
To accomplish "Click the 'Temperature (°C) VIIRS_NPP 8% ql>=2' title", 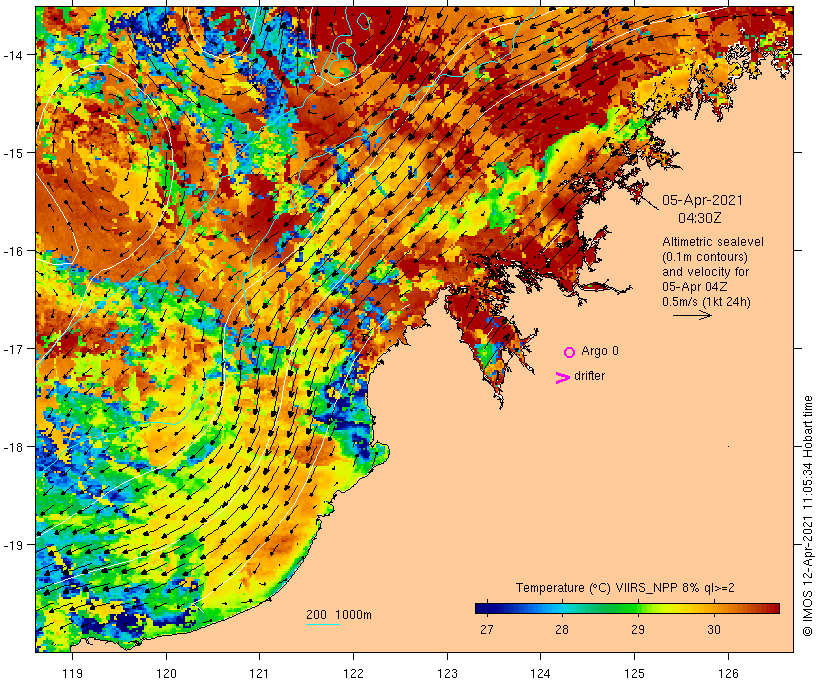I will coord(625,587).
